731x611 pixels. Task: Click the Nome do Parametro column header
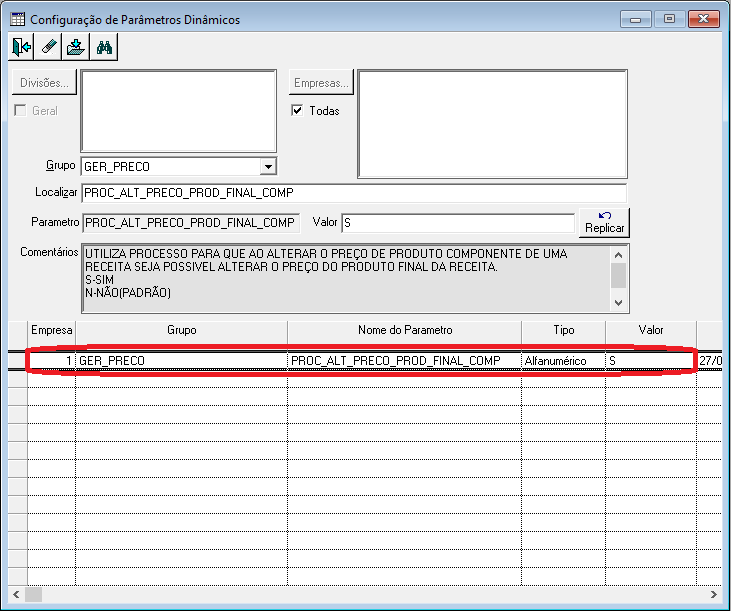[405, 330]
